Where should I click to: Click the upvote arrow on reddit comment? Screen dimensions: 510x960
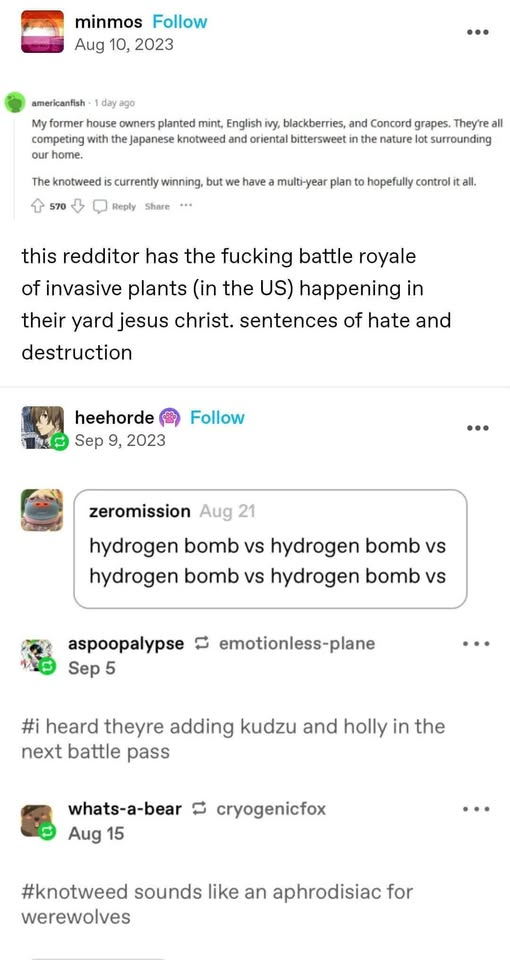tap(37, 206)
